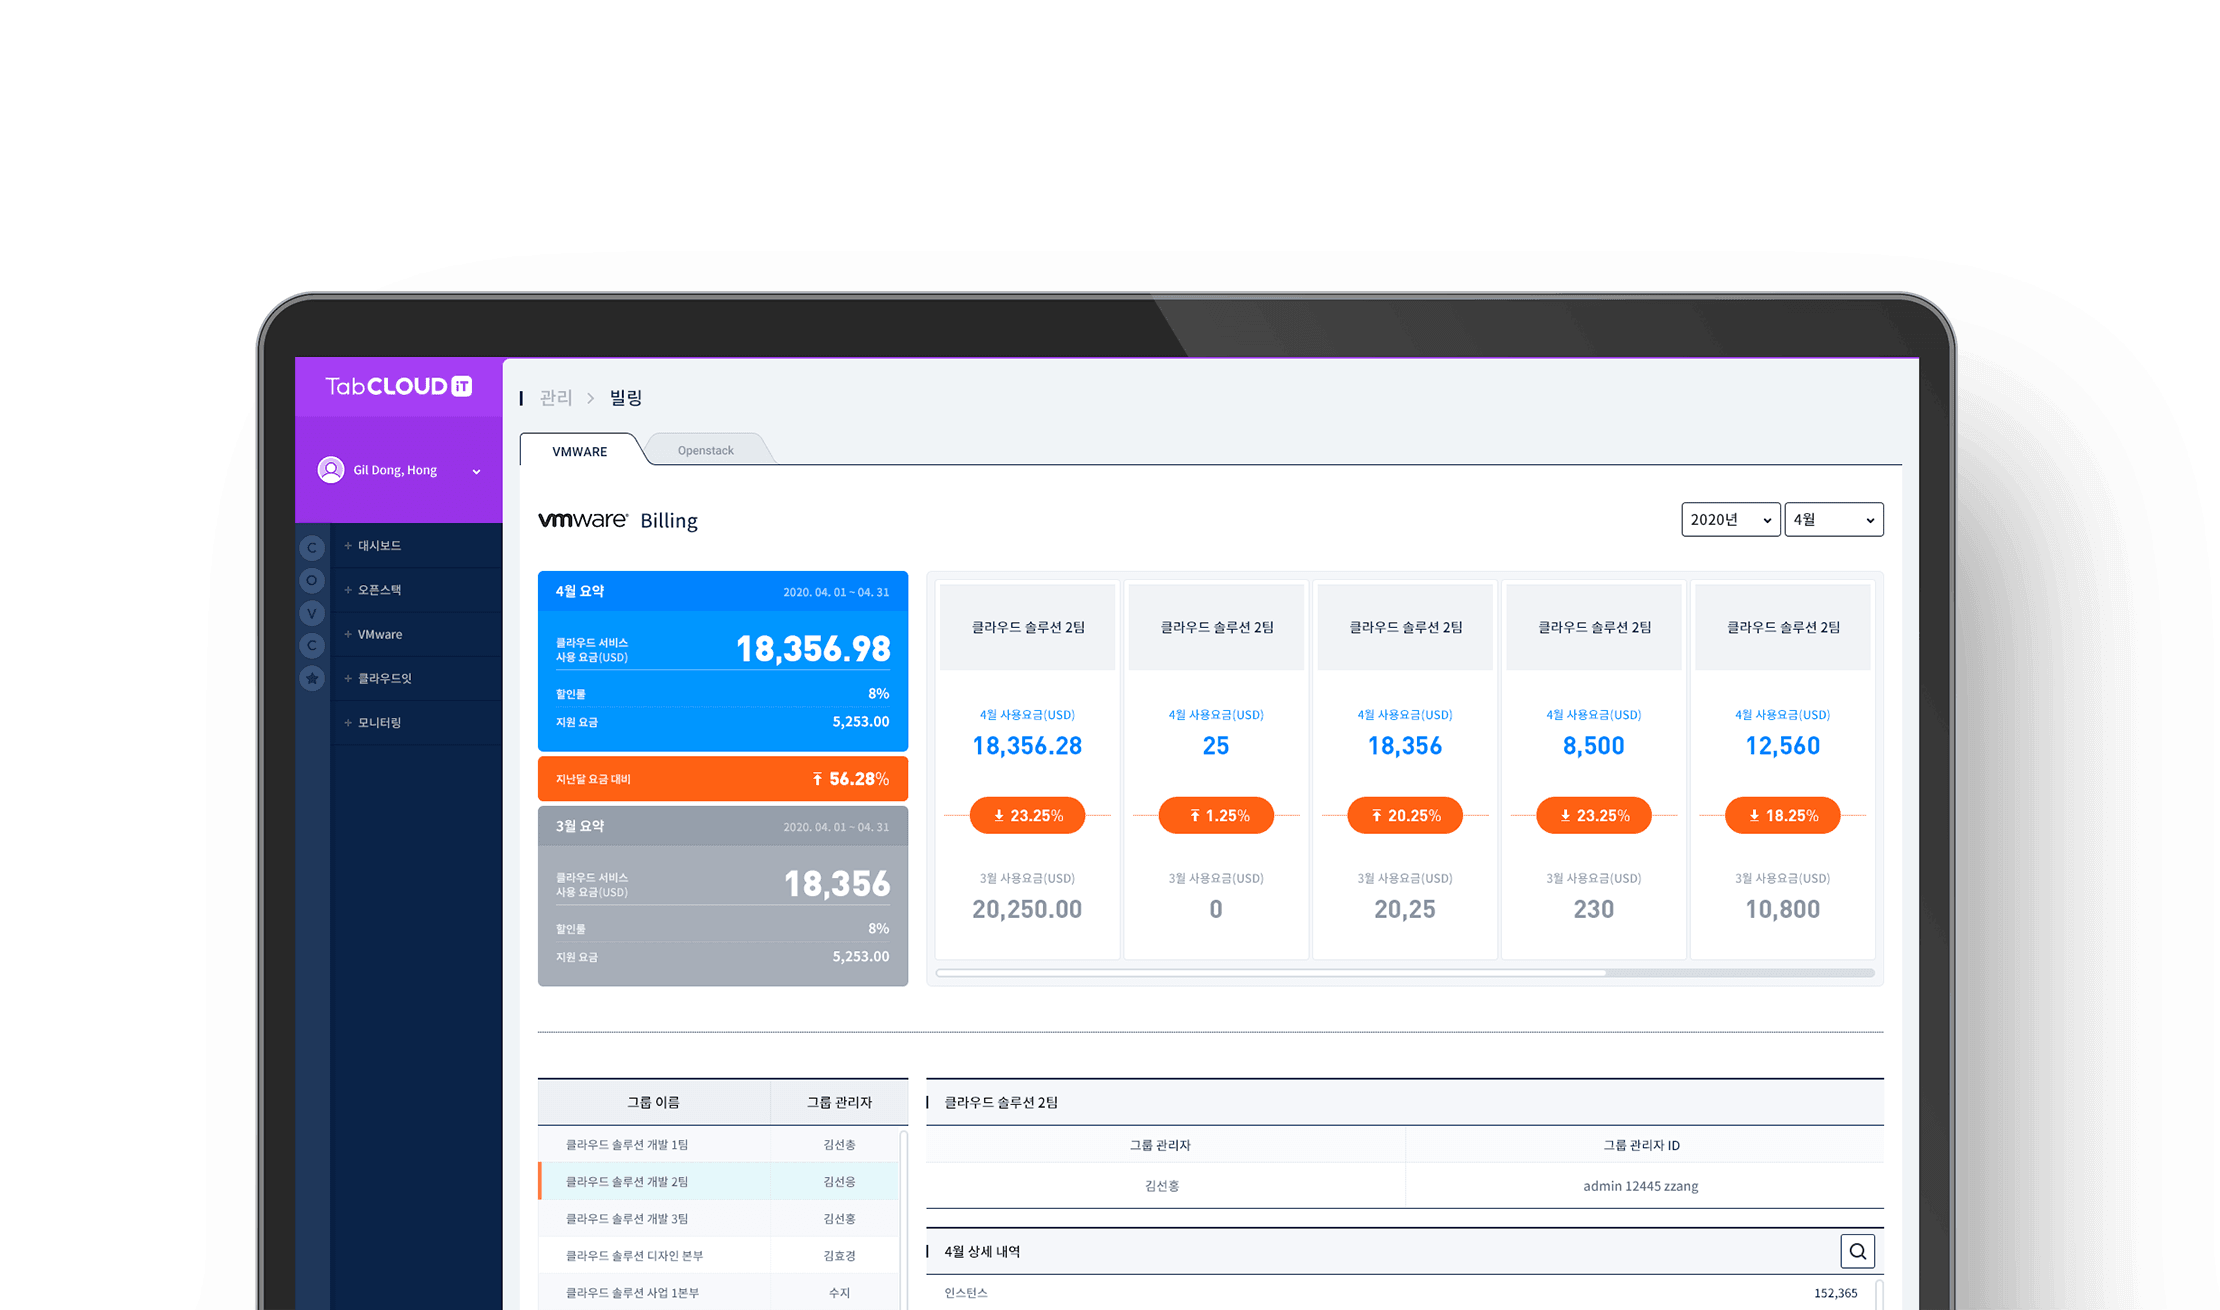Switch to the Openstack tab
Viewport: 2220px width, 1310px height.
coord(705,451)
